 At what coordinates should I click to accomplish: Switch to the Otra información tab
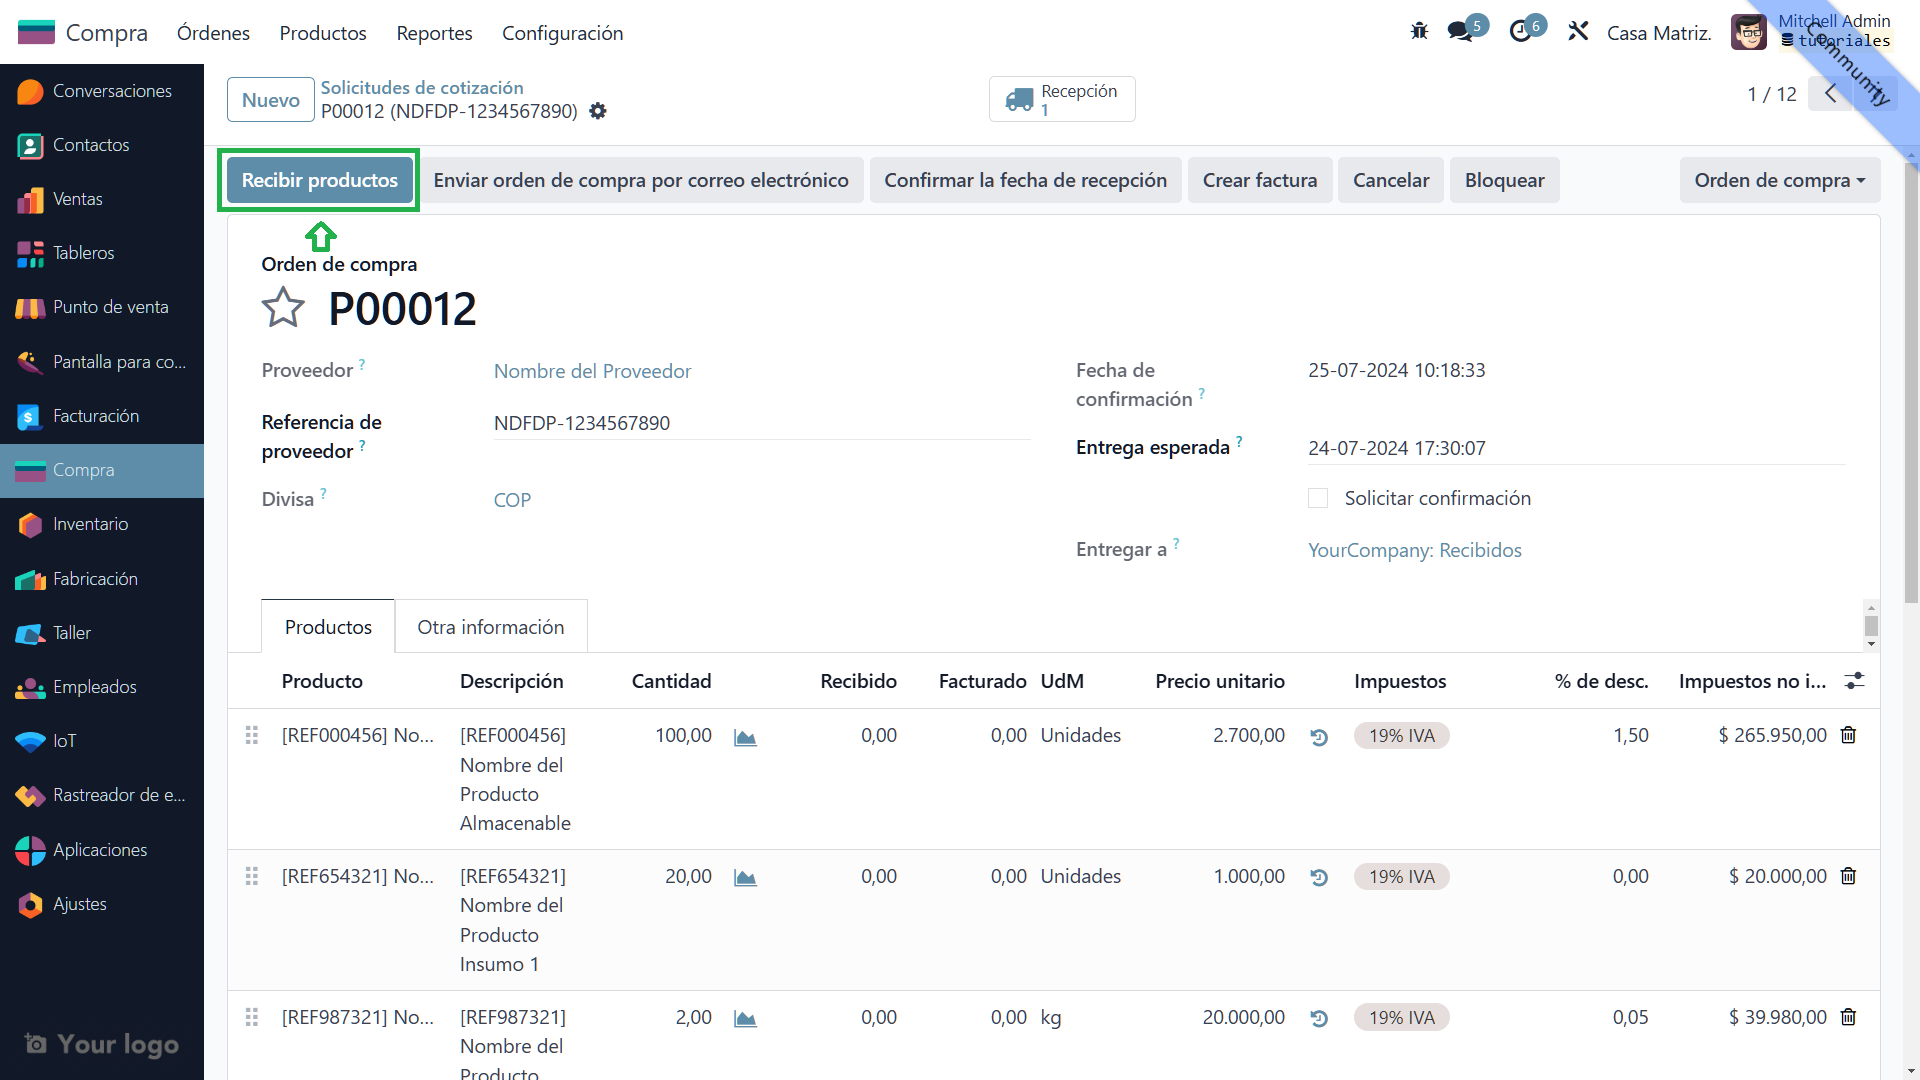[490, 627]
